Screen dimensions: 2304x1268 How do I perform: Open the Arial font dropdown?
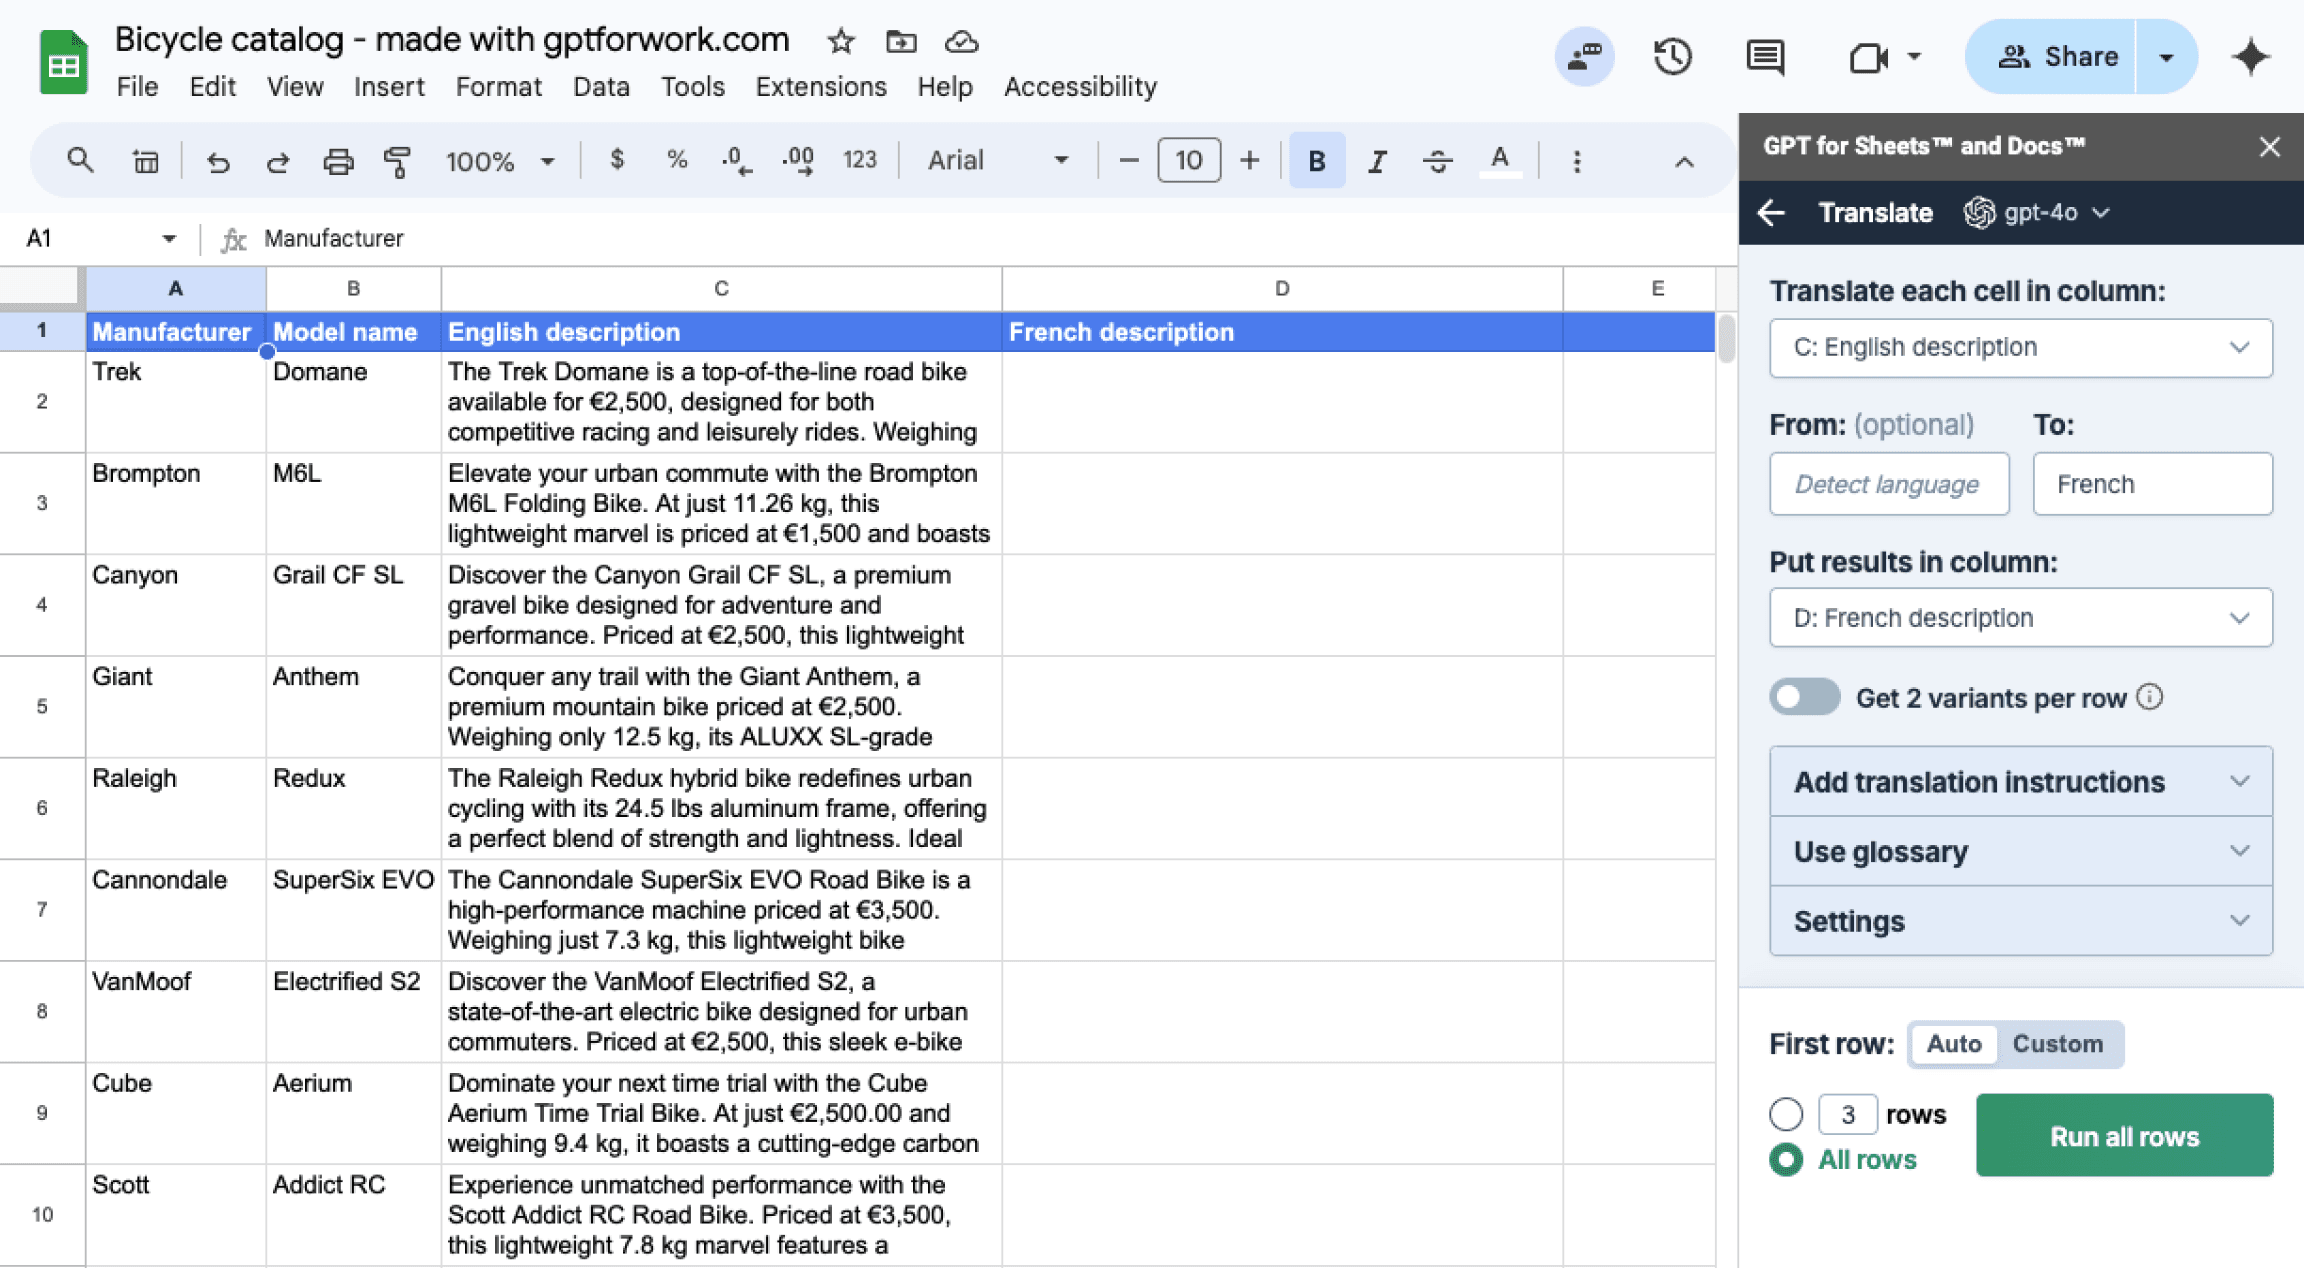[998, 160]
